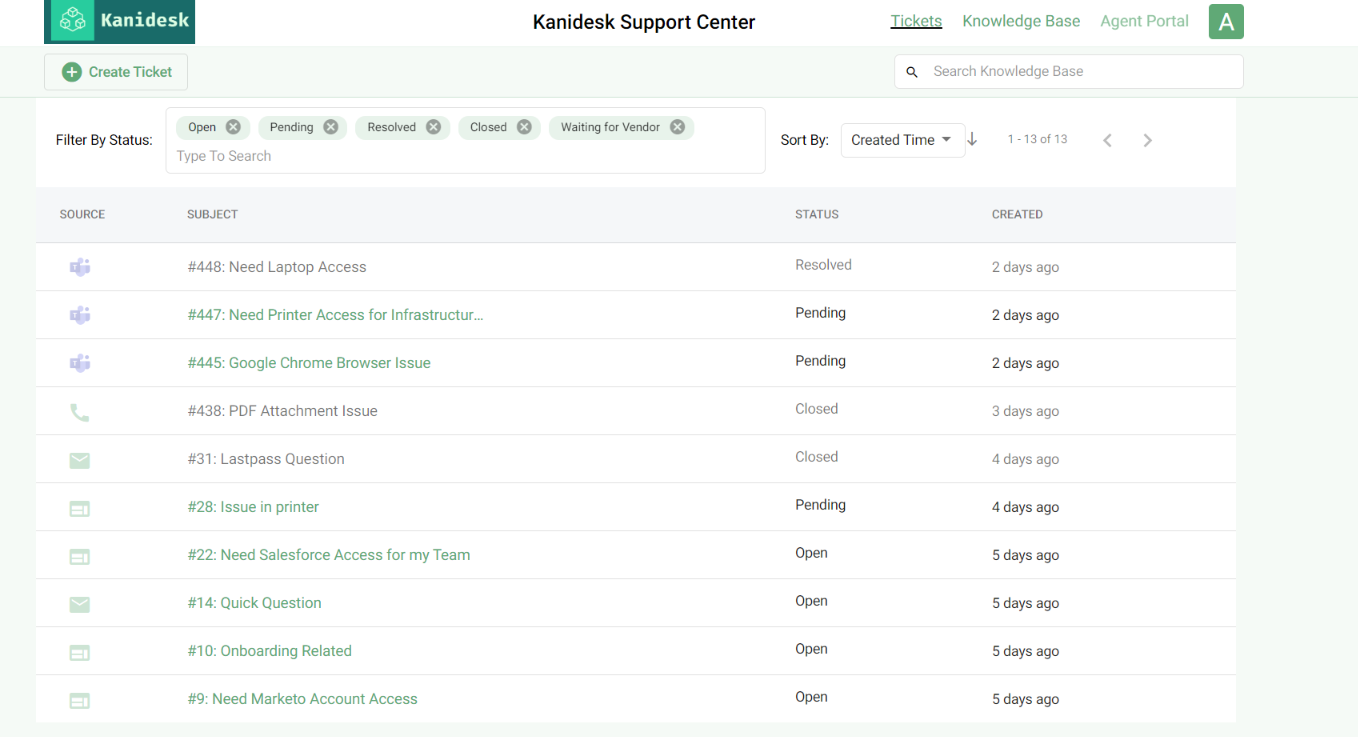Go to the Agent Portal

[x=1144, y=21]
